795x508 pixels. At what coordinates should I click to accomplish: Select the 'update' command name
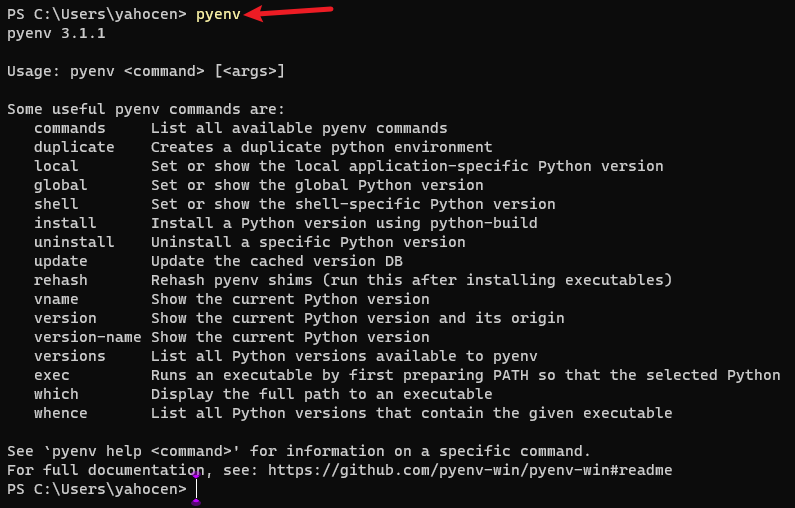tap(61, 261)
